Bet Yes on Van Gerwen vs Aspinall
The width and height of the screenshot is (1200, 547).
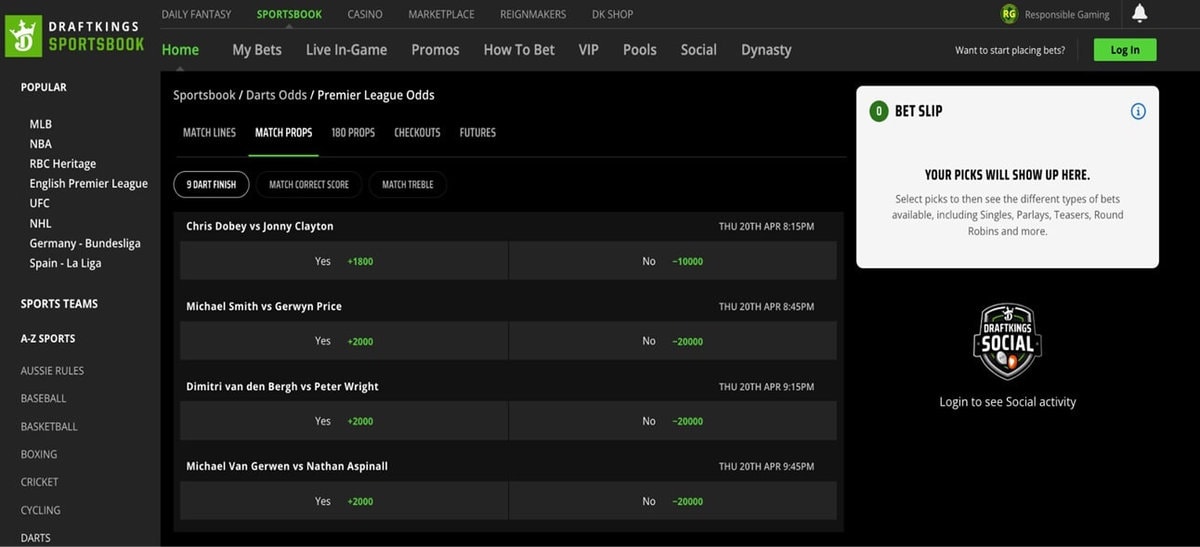[x=344, y=501]
